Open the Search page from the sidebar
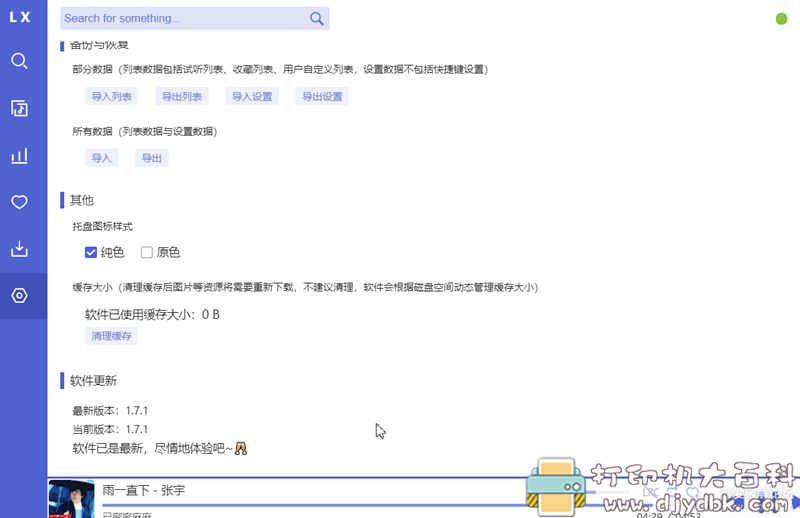The width and height of the screenshot is (800, 518). pos(19,61)
